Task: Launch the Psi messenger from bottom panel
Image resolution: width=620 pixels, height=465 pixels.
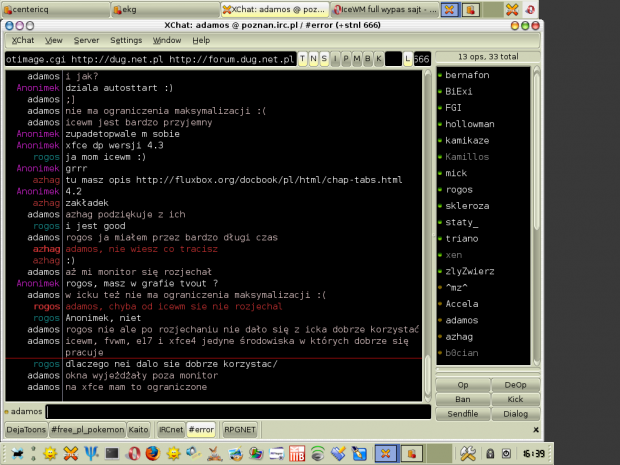Action: (91, 453)
